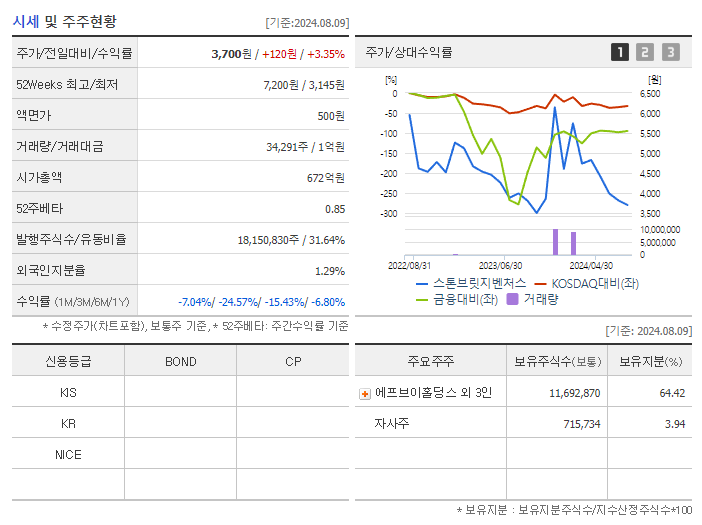Click trading volume 34,291주 / 1억원
This screenshot has height=525, width=702.
point(305,147)
